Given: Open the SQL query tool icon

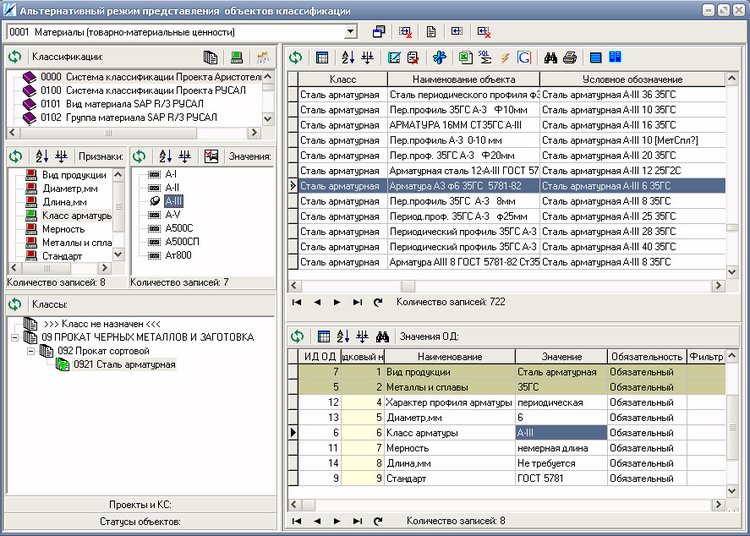Looking at the screenshot, I should [x=484, y=58].
